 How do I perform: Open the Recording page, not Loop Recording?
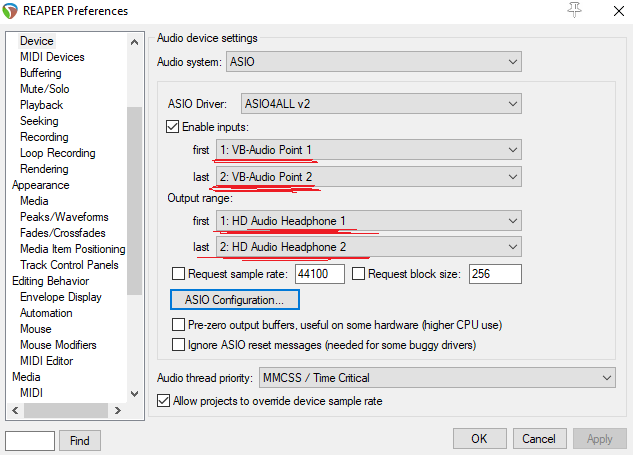click(44, 137)
